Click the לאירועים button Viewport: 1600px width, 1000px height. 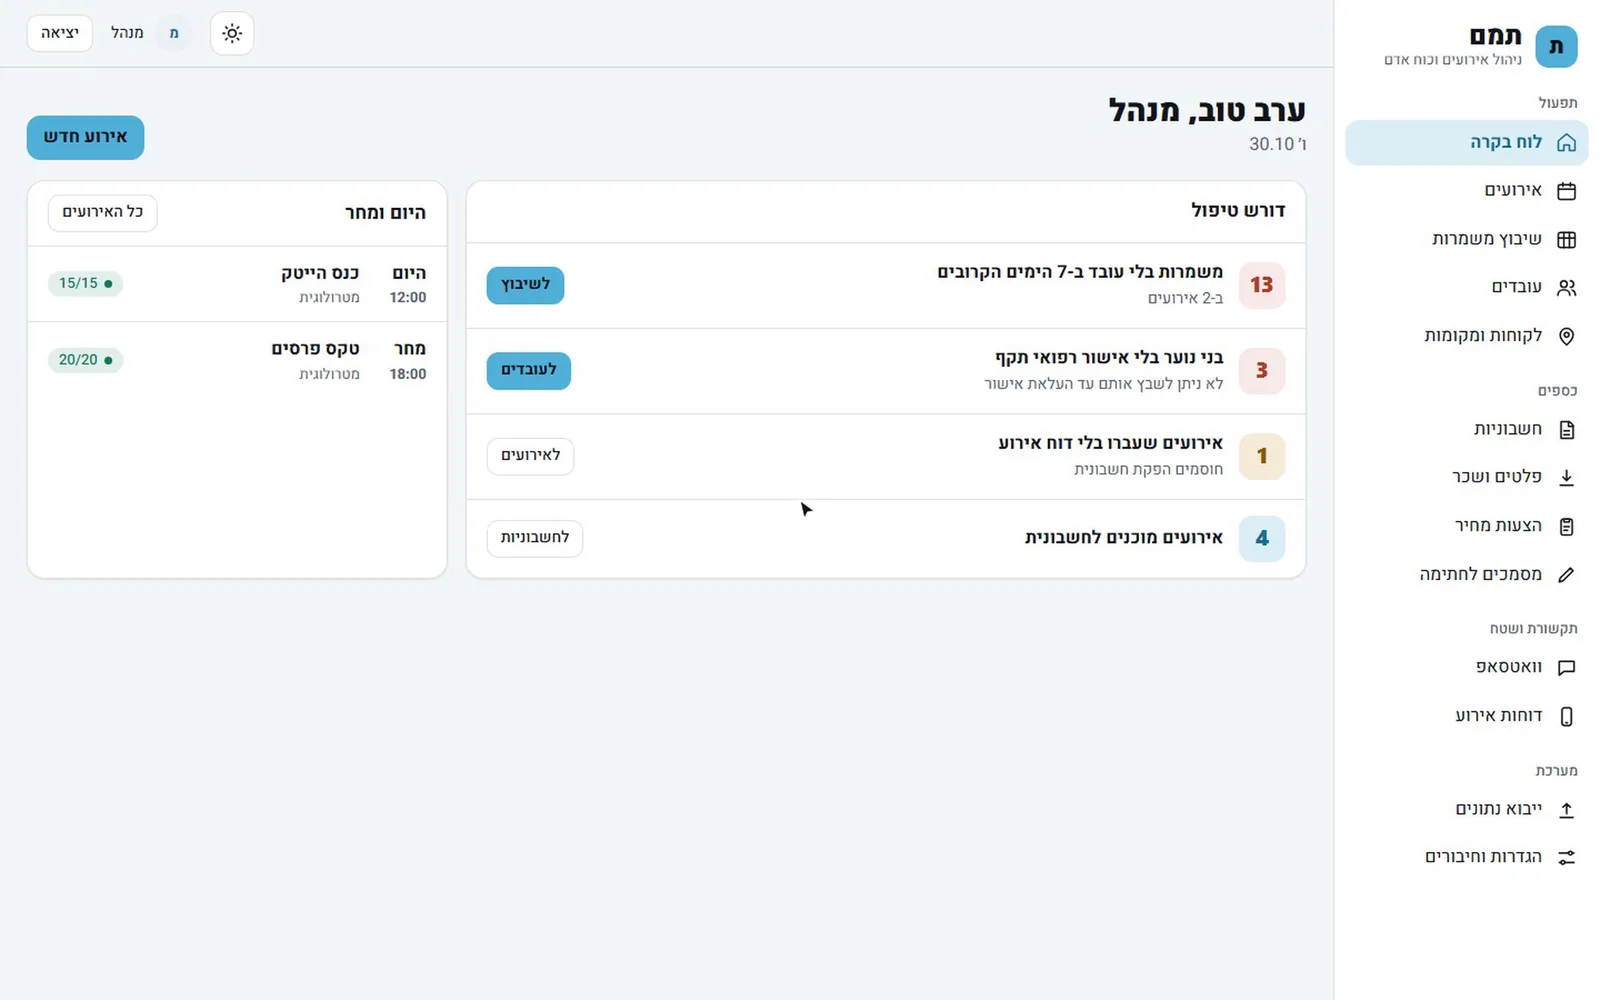pos(530,456)
